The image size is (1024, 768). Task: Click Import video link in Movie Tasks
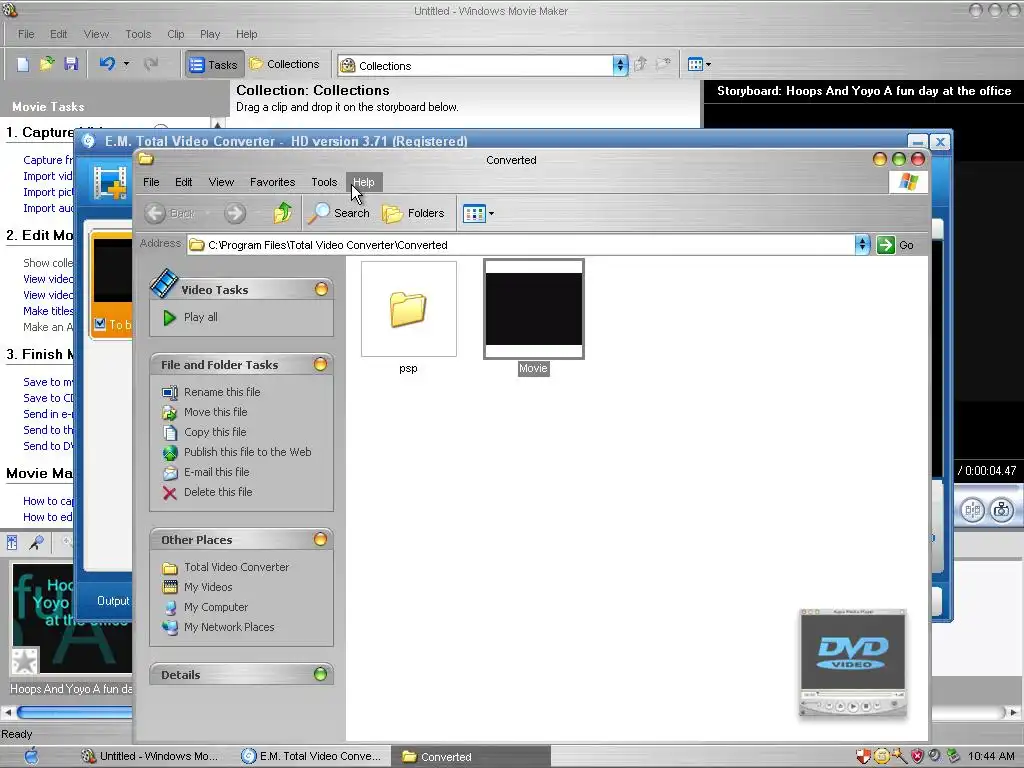pos(48,176)
